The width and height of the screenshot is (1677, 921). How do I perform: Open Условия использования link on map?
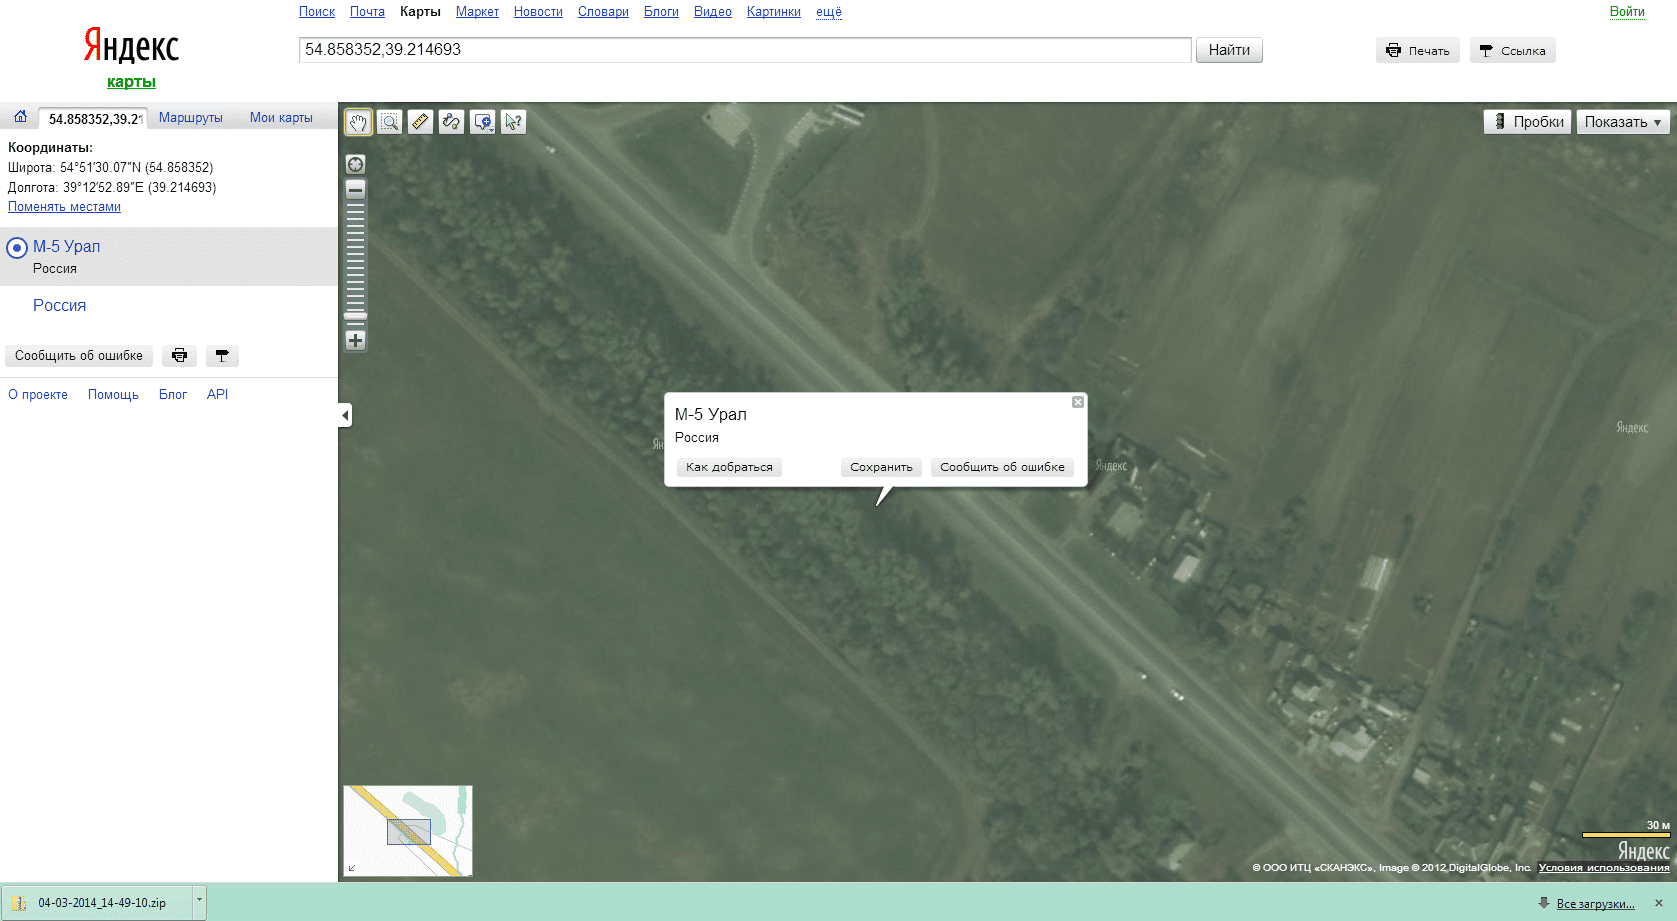point(1604,868)
